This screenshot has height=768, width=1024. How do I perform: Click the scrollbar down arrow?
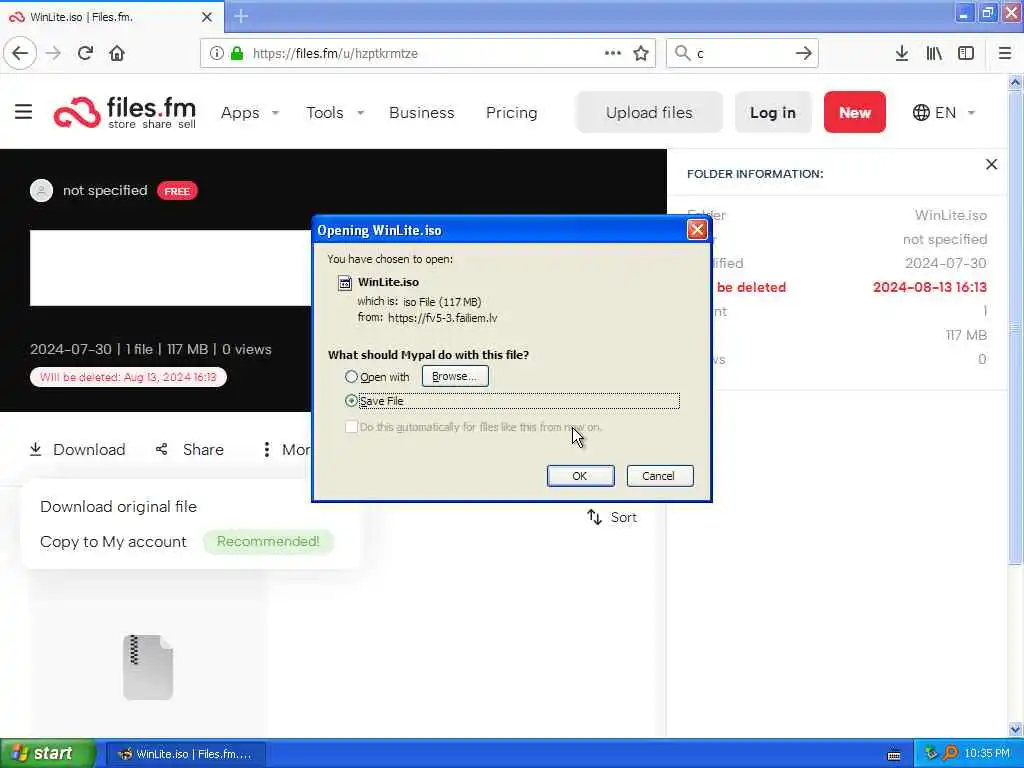[x=1015, y=729]
